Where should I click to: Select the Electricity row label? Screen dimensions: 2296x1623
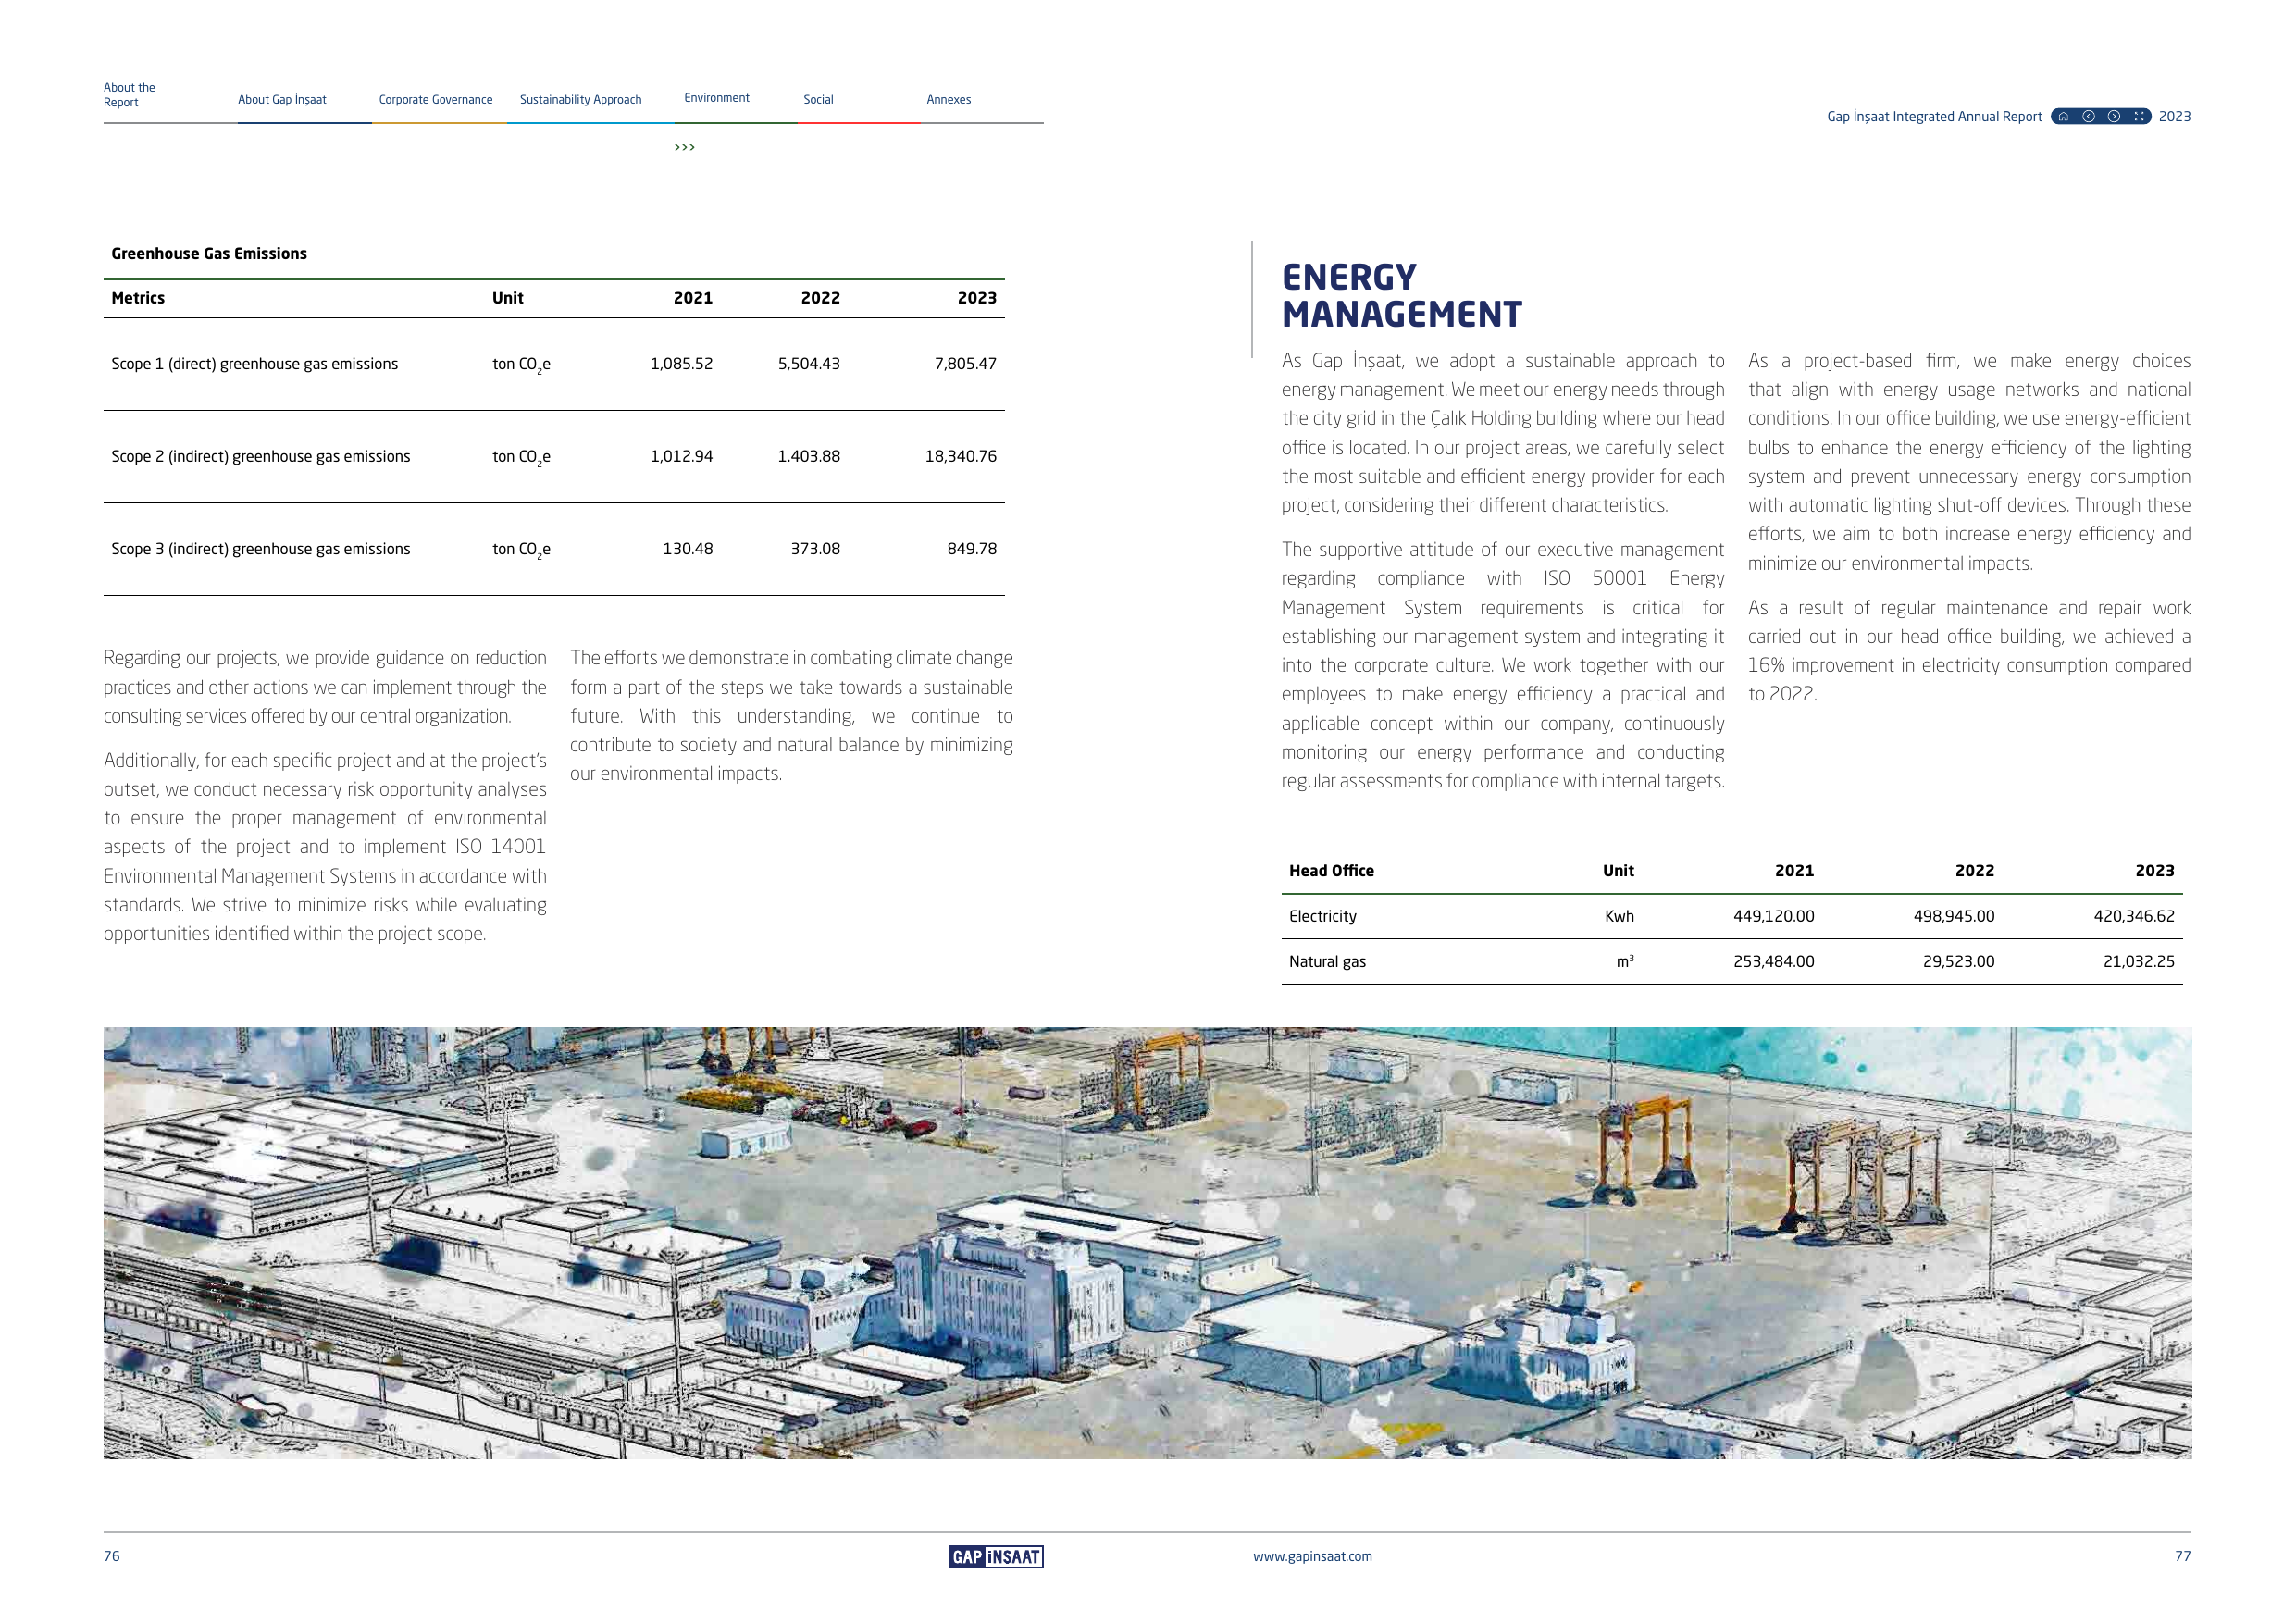coord(1322,915)
